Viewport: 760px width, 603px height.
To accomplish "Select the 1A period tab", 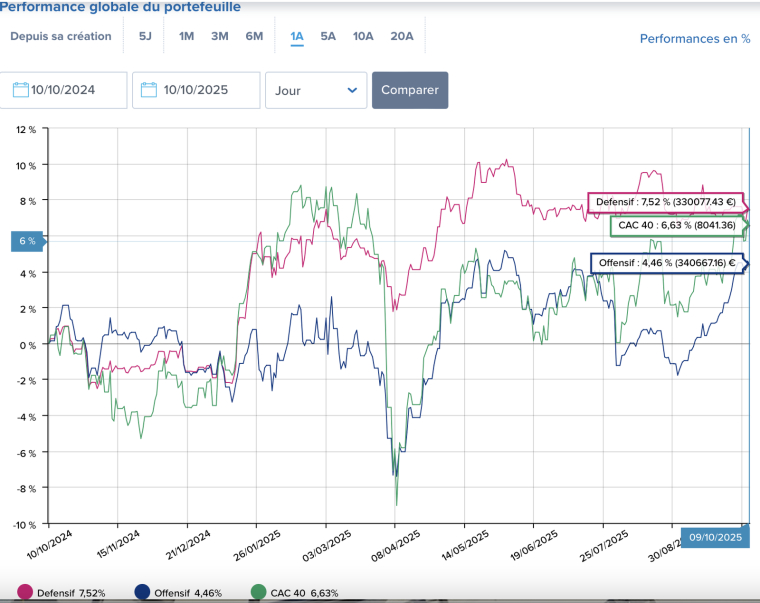I will click(297, 37).
